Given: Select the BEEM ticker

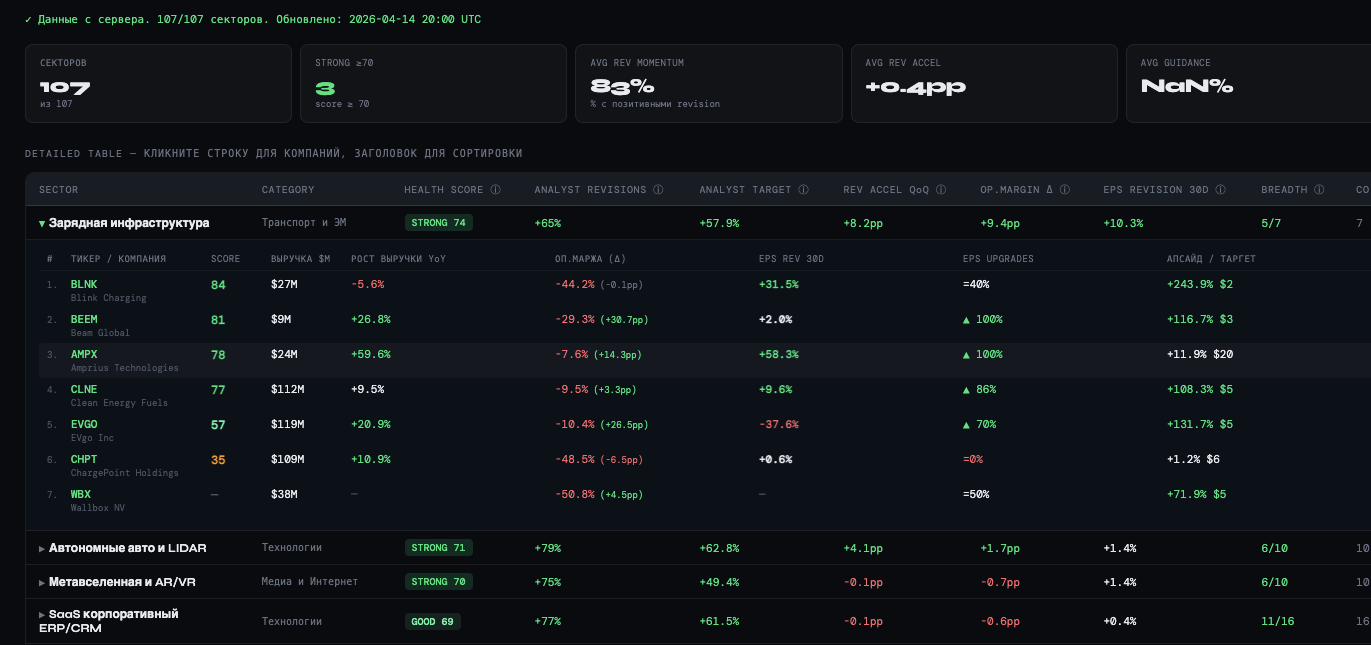Looking at the screenshot, I should pyautogui.click(x=84, y=319).
